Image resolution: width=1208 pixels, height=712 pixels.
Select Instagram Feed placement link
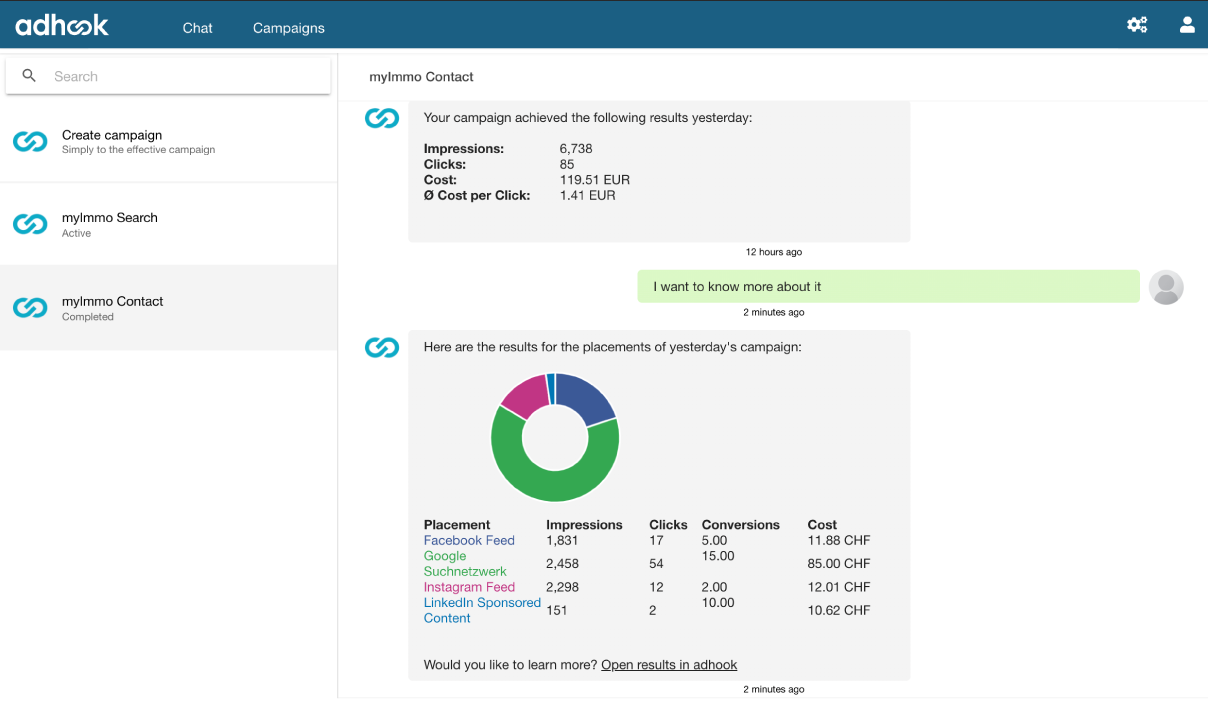pos(469,587)
